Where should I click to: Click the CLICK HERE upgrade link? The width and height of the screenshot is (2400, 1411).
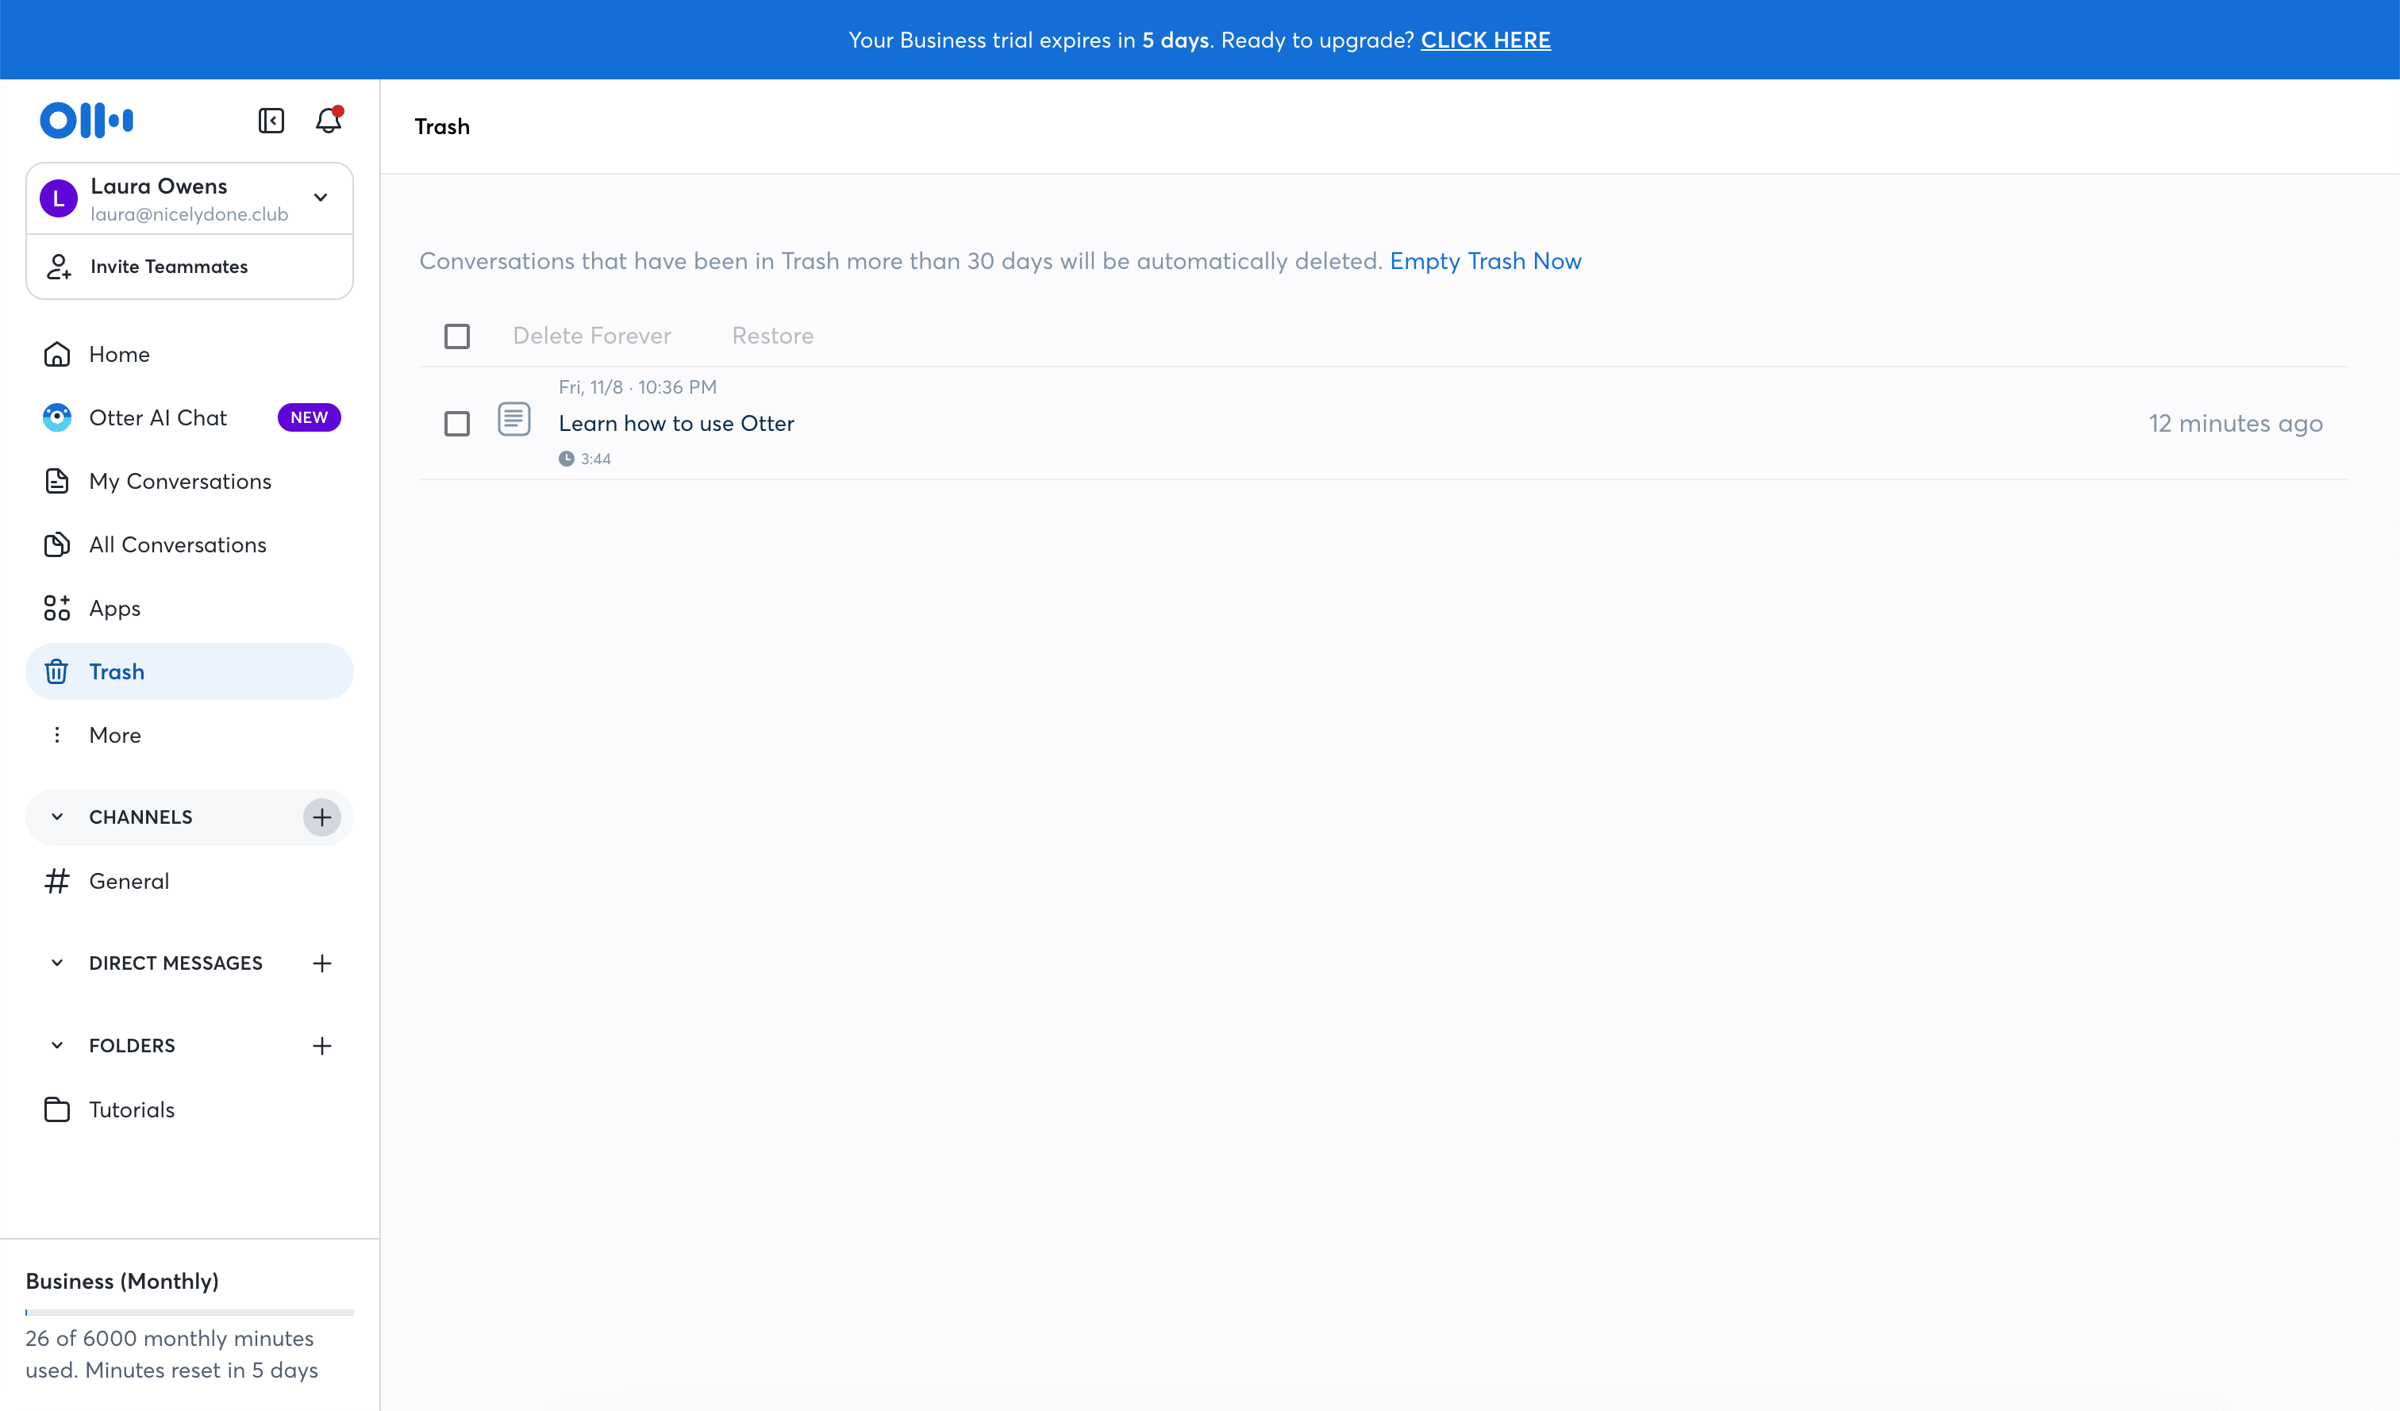coord(1485,40)
